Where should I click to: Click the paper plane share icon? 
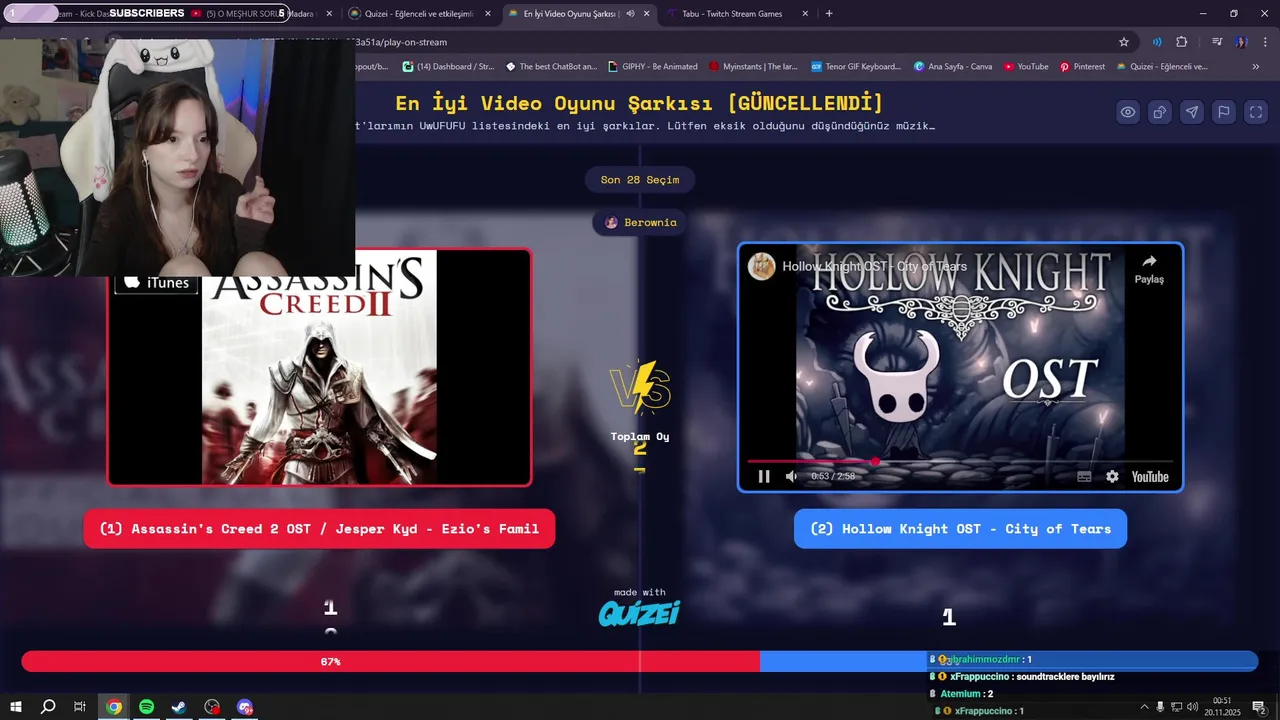(1192, 112)
